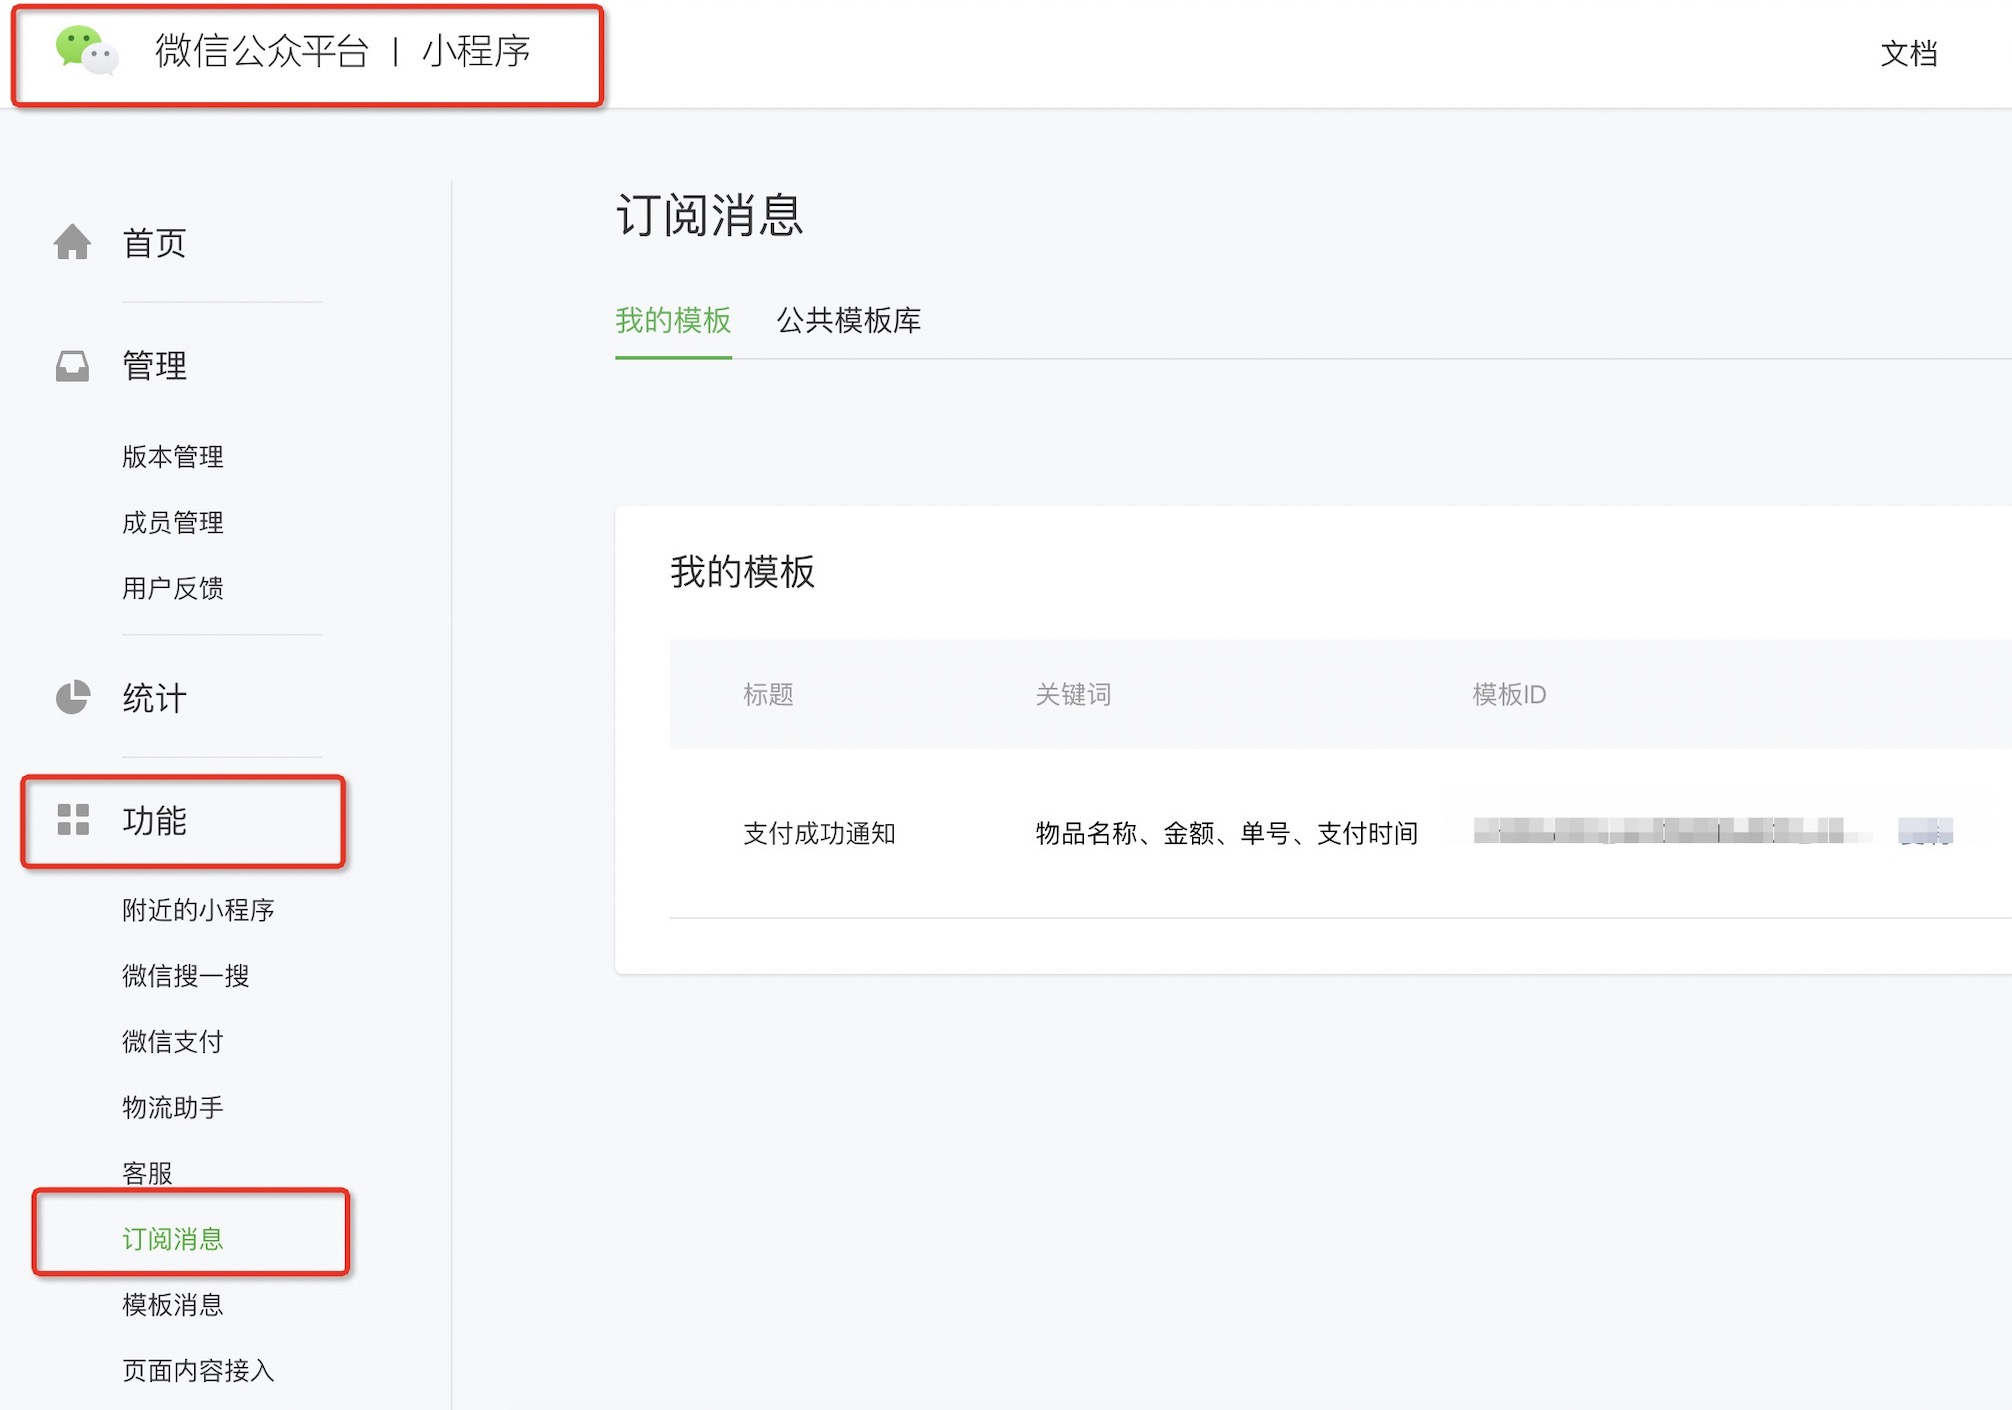
Task: Select the 我的模板 tab
Action: tap(673, 321)
